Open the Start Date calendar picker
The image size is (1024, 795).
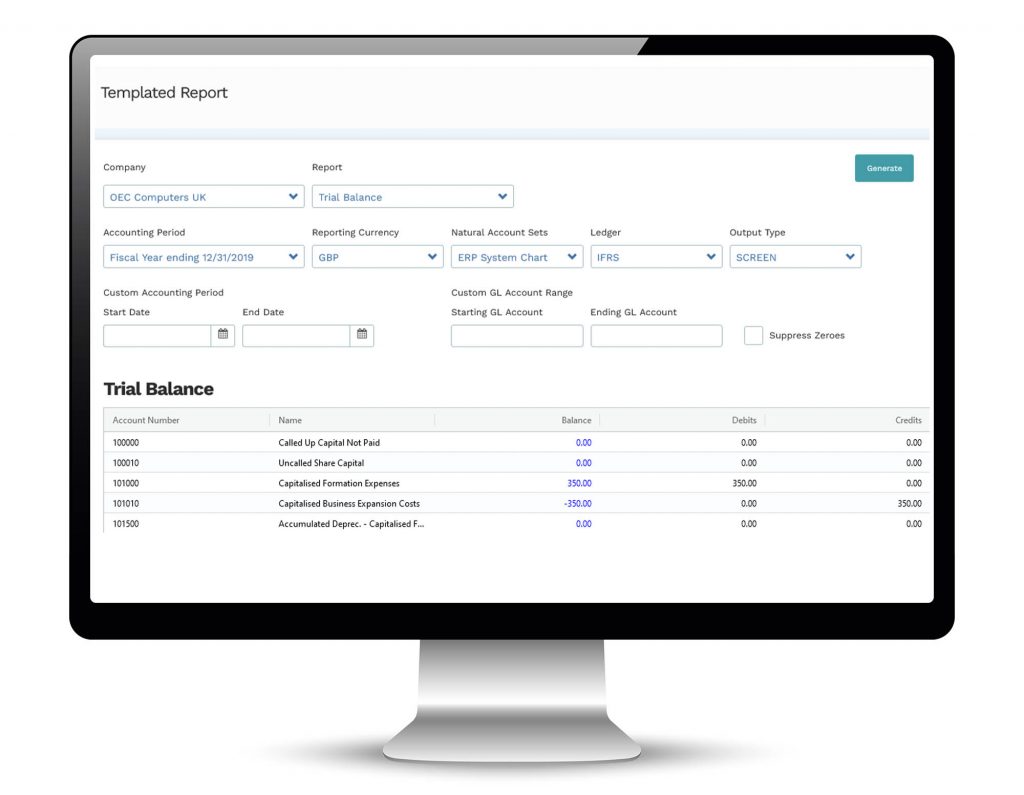[223, 335]
